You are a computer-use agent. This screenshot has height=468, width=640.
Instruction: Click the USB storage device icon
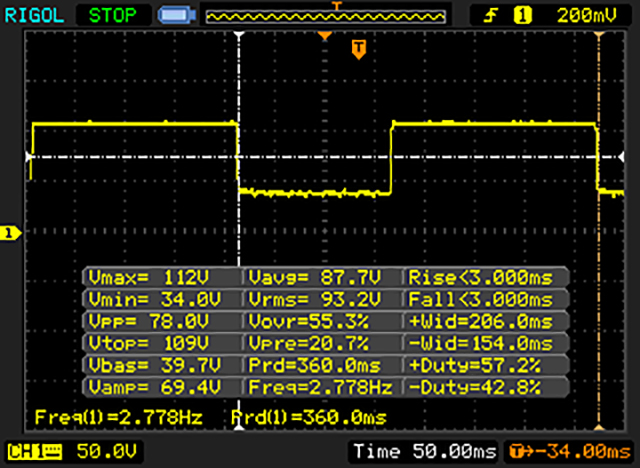coord(177,16)
